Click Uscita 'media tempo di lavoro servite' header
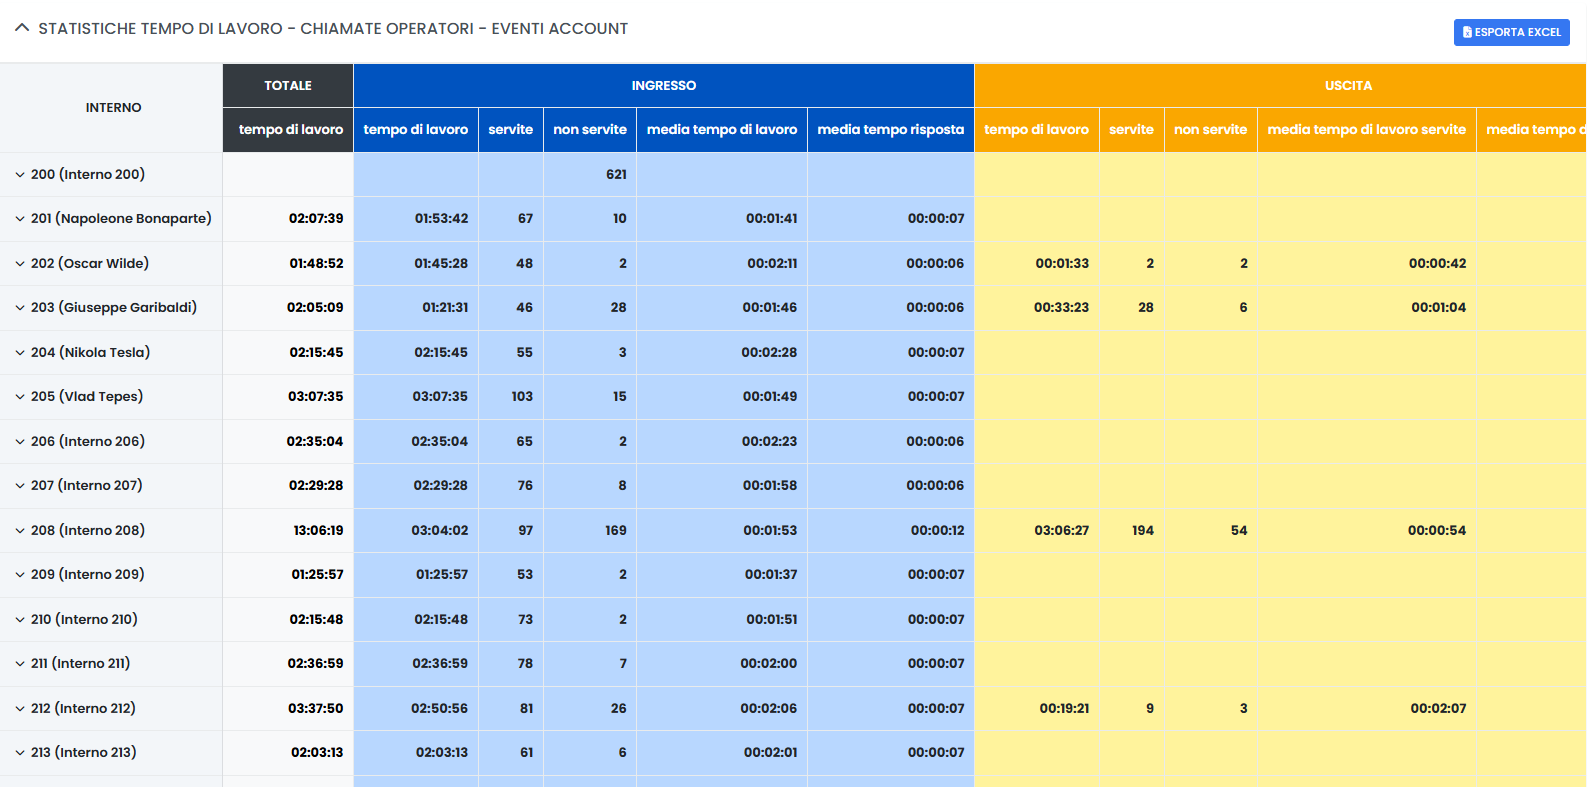This screenshot has height=787, width=1592. tap(1366, 130)
